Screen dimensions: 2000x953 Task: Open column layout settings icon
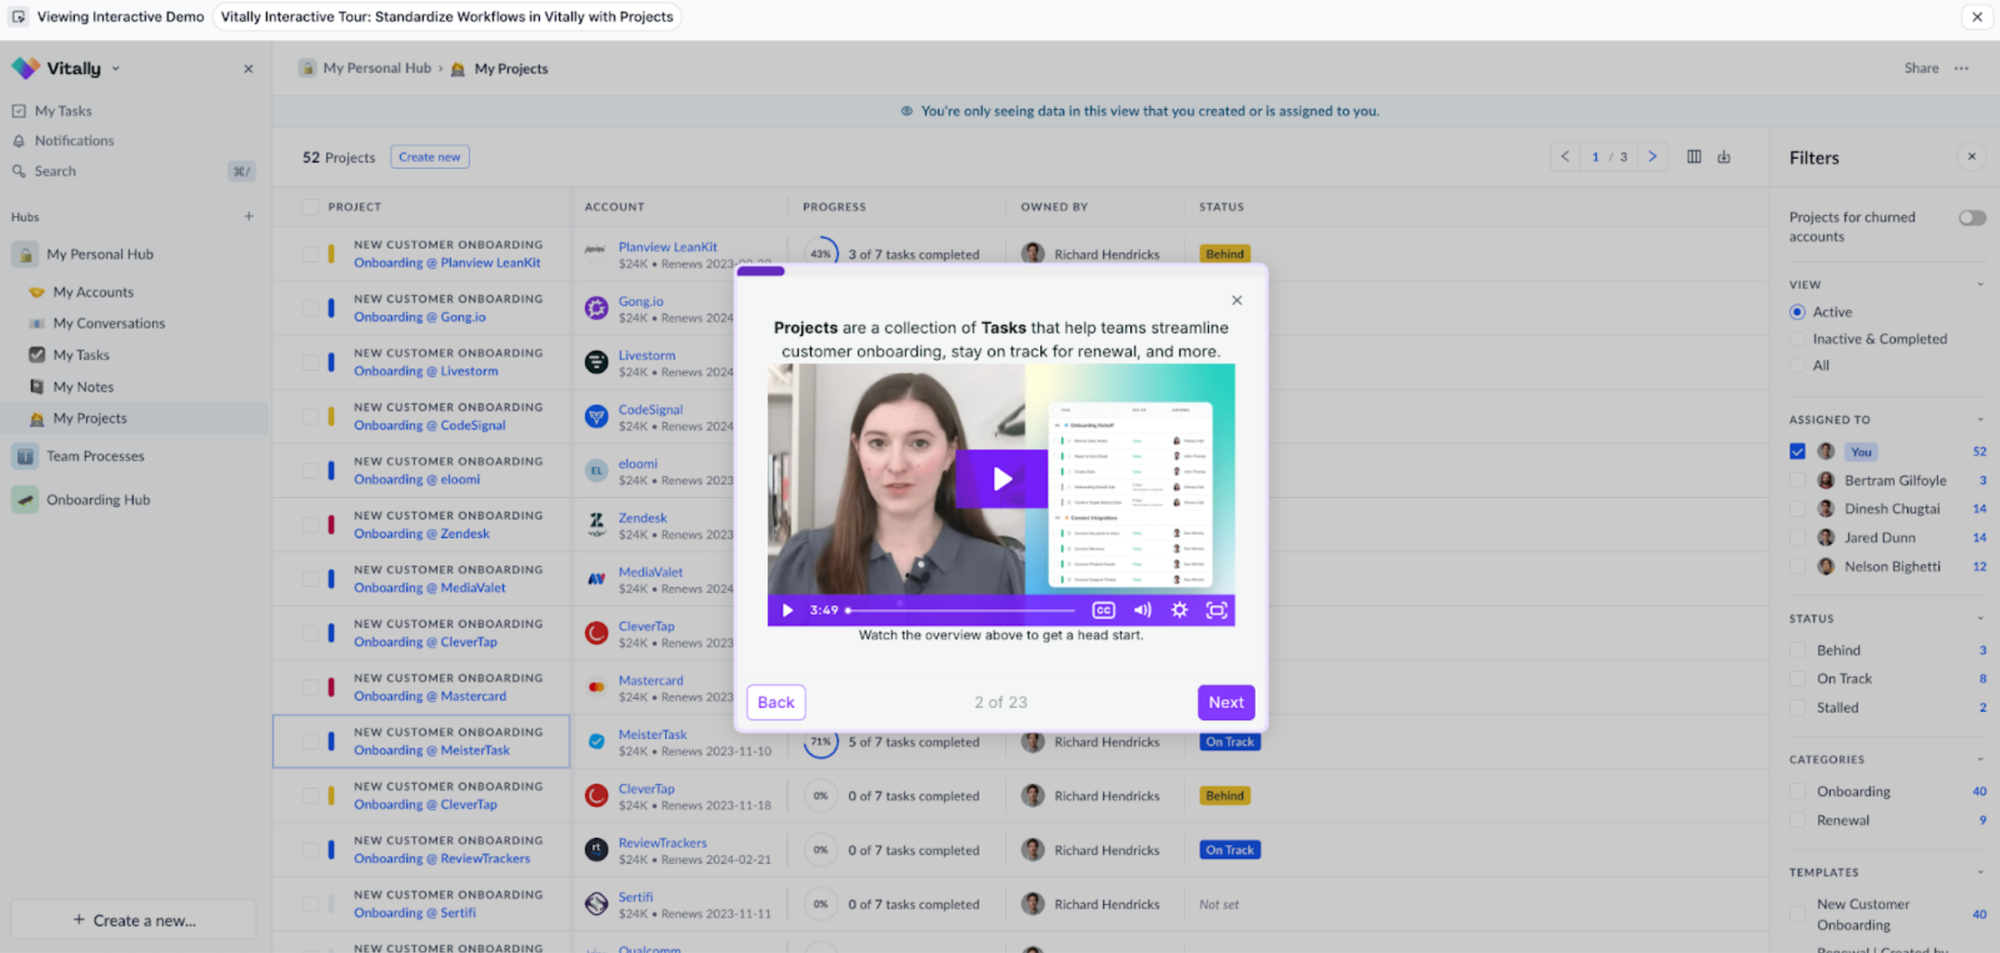1694,157
